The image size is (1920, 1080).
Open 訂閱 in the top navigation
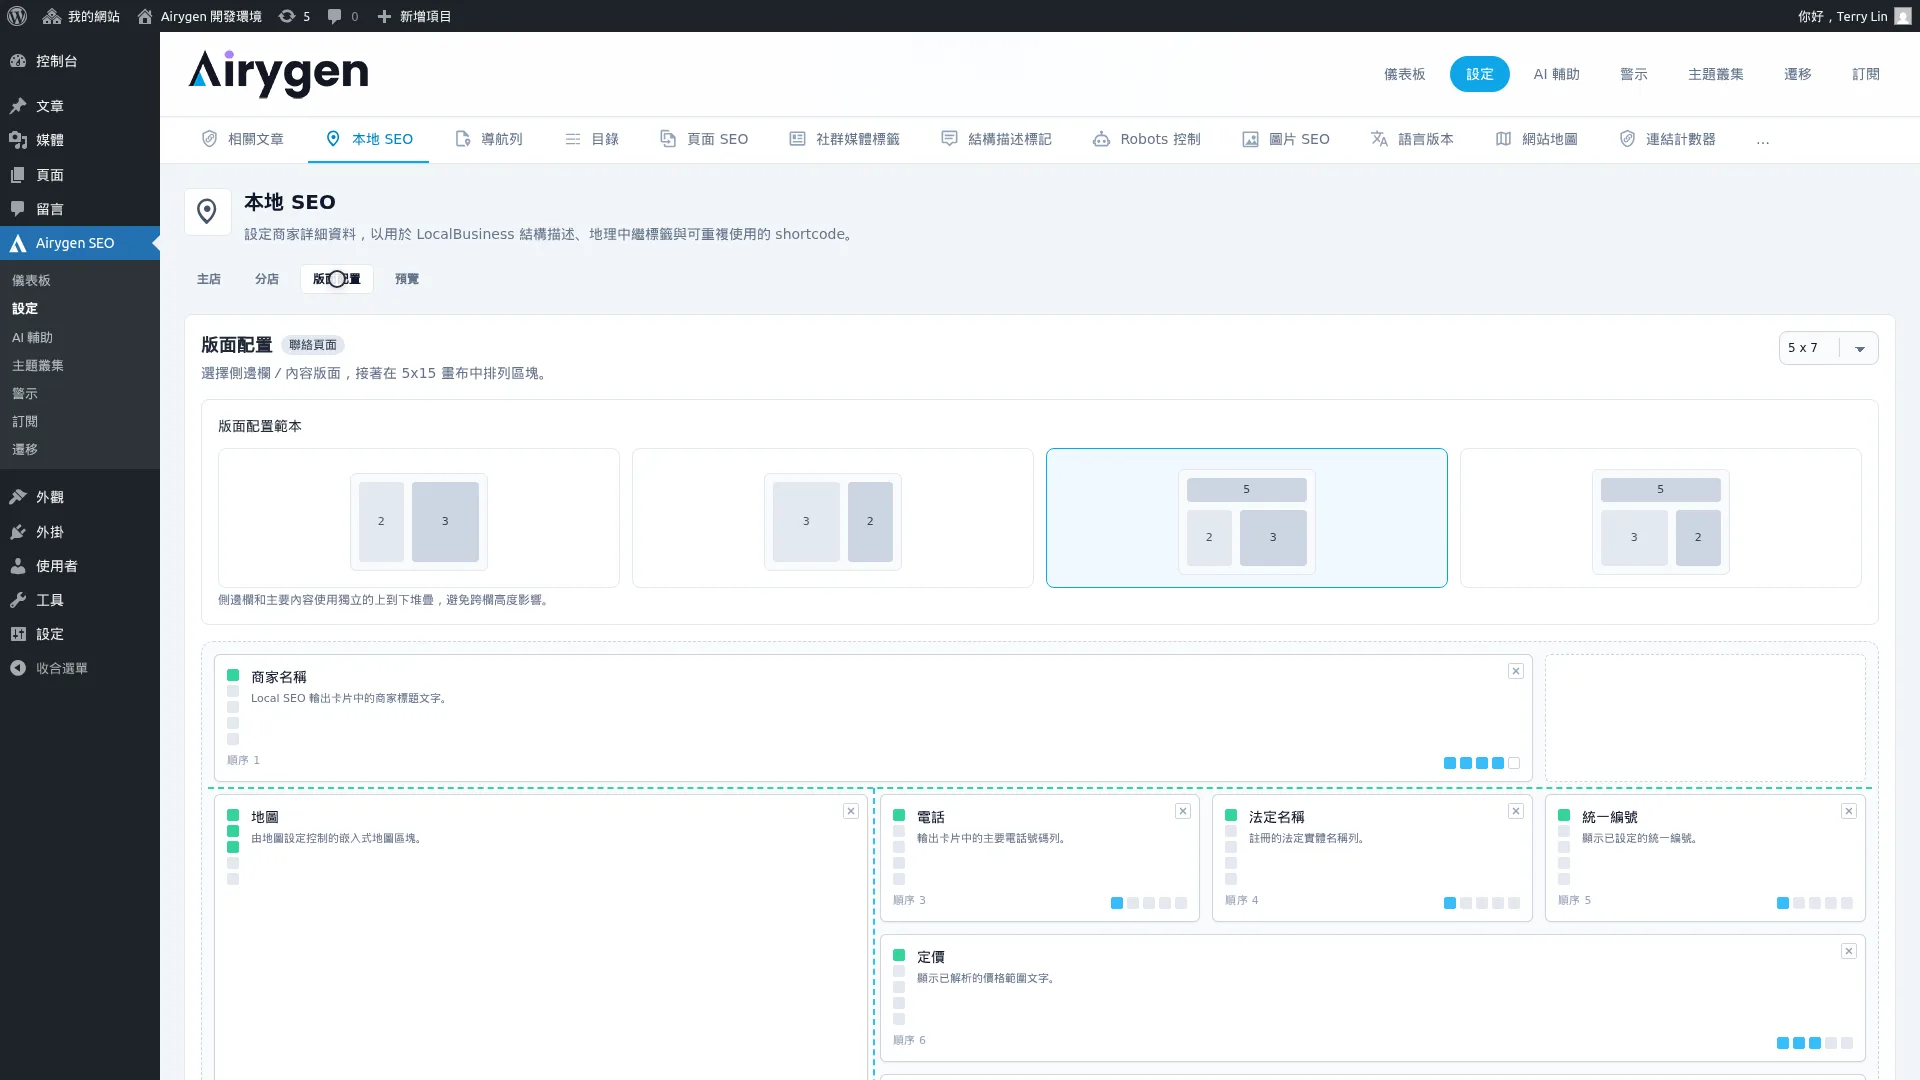click(1866, 74)
